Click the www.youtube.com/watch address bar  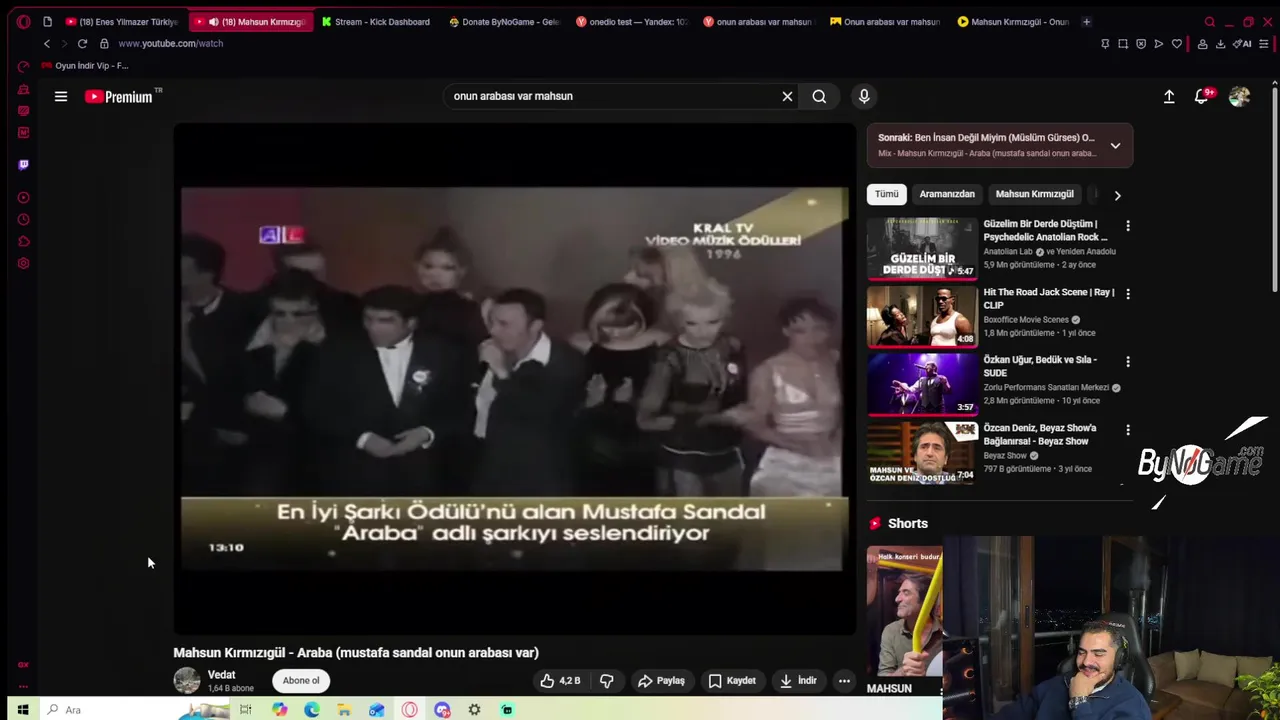click(170, 43)
